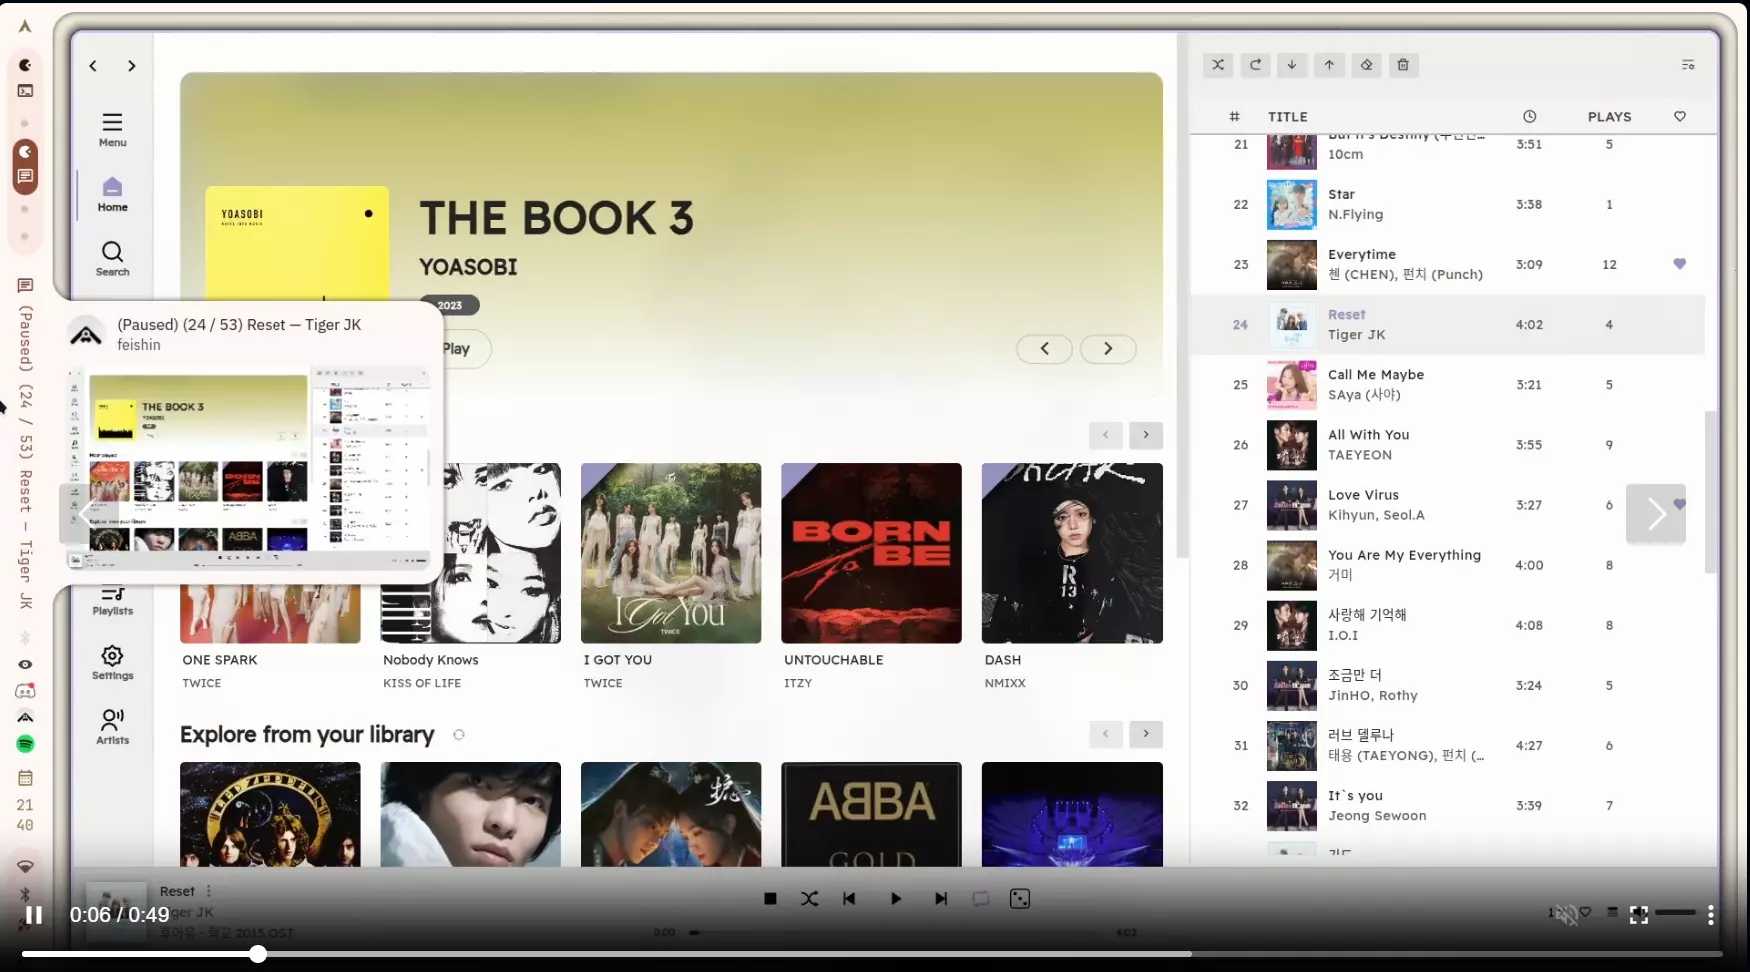1750x972 pixels.
Task: Stop playback in the player bar
Action: (770, 899)
